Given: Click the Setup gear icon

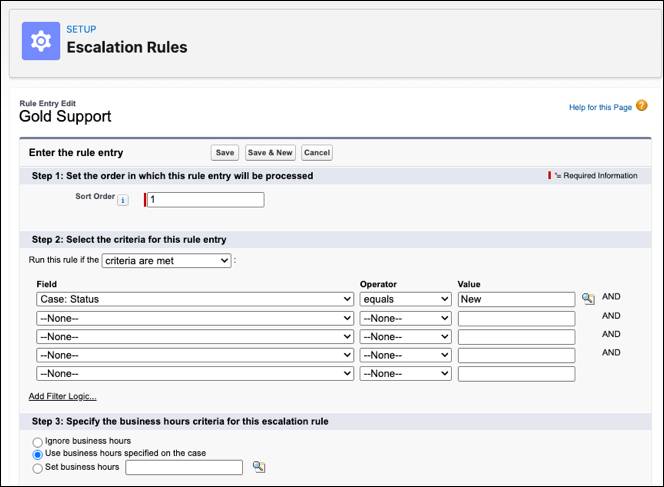Looking at the screenshot, I should [x=41, y=41].
